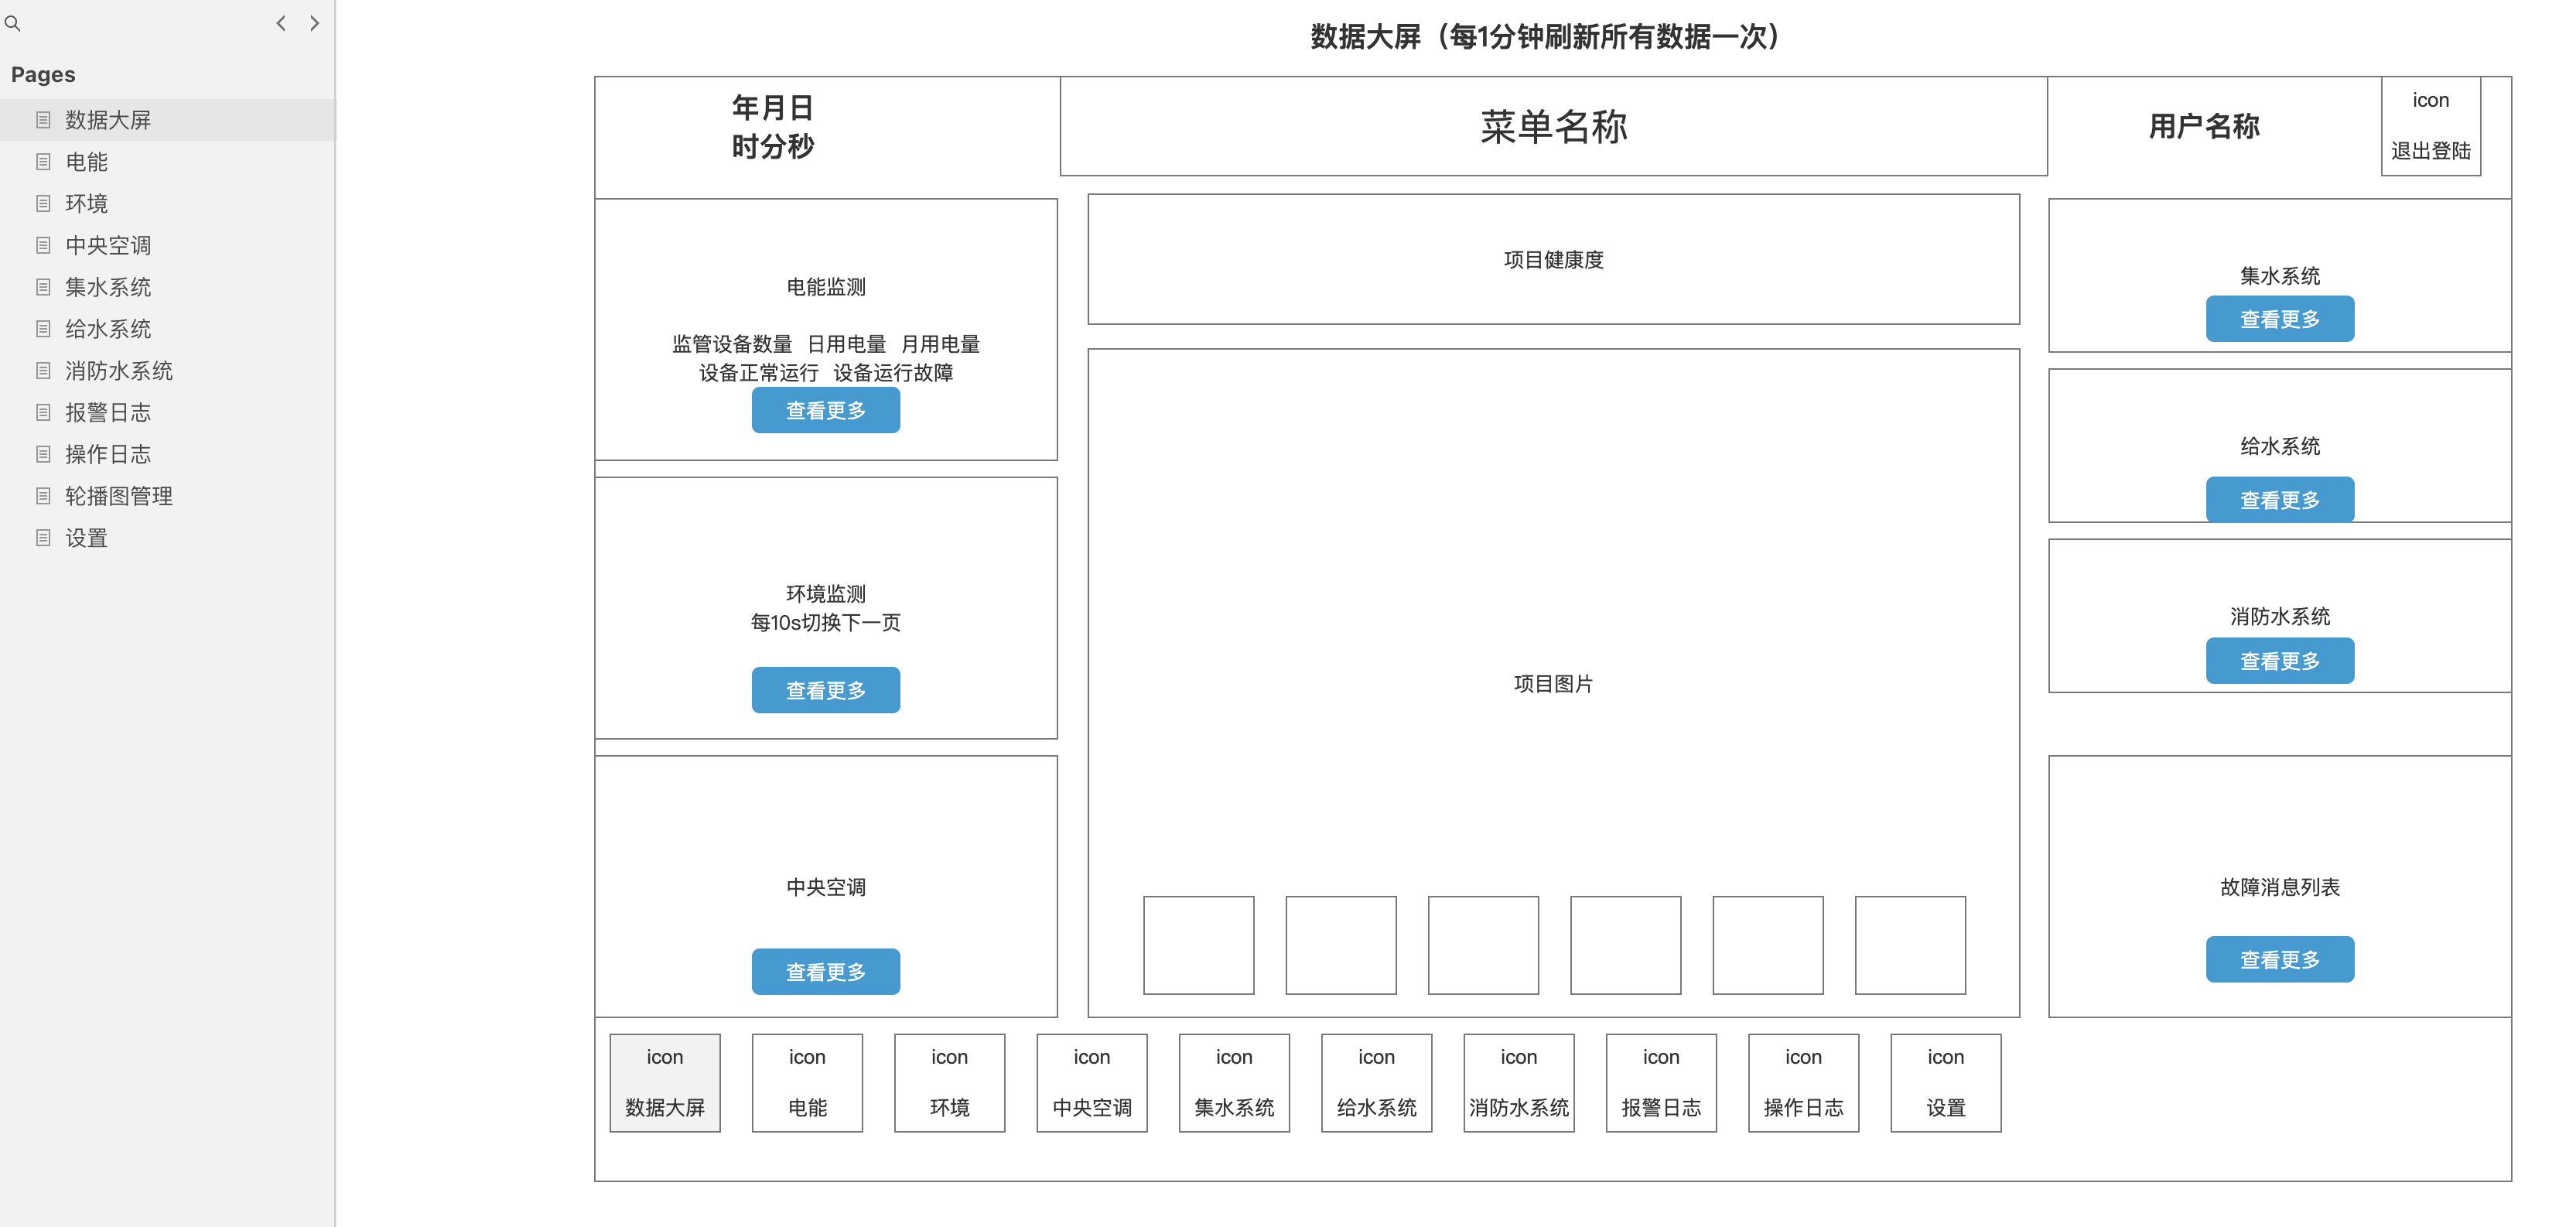This screenshot has height=1227, width=2576.
Task: Select the 给水系统 icon in bottom nav
Action: 1376,1083
